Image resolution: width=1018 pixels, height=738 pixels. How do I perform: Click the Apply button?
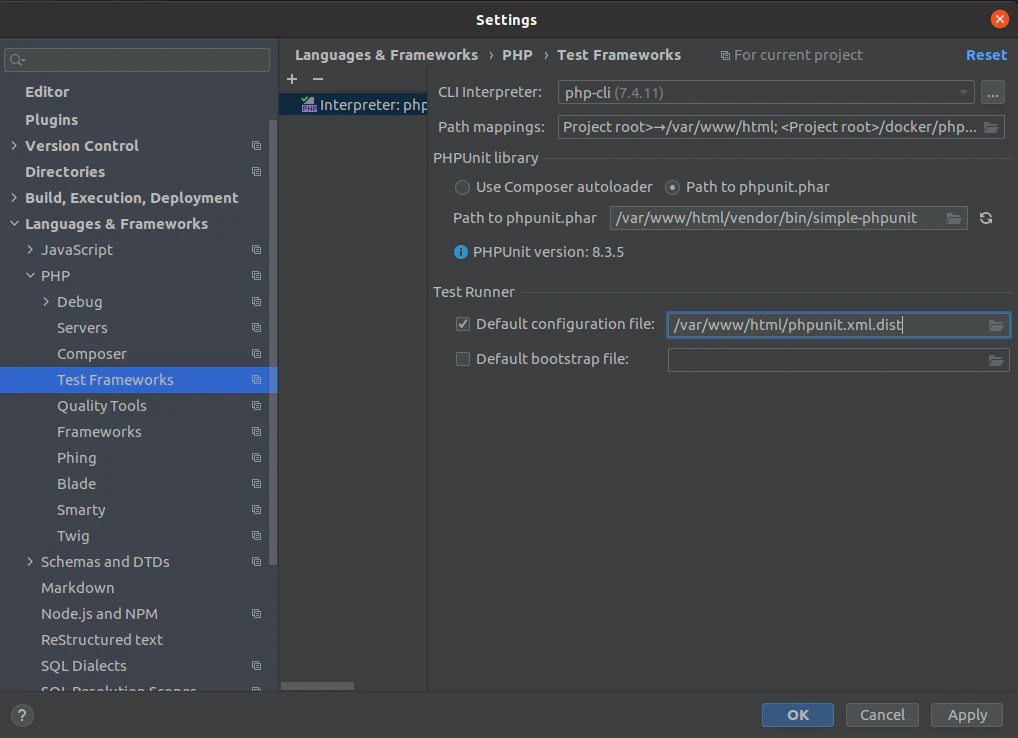pyautogui.click(x=967, y=715)
